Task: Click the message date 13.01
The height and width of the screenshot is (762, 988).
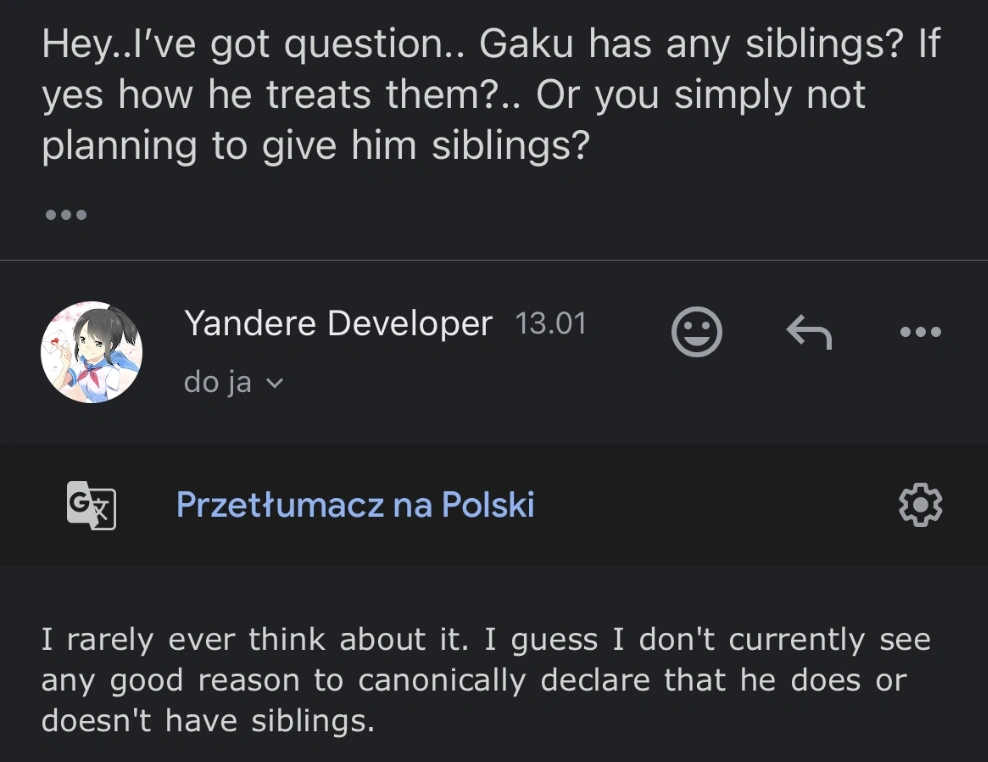Action: [x=550, y=324]
